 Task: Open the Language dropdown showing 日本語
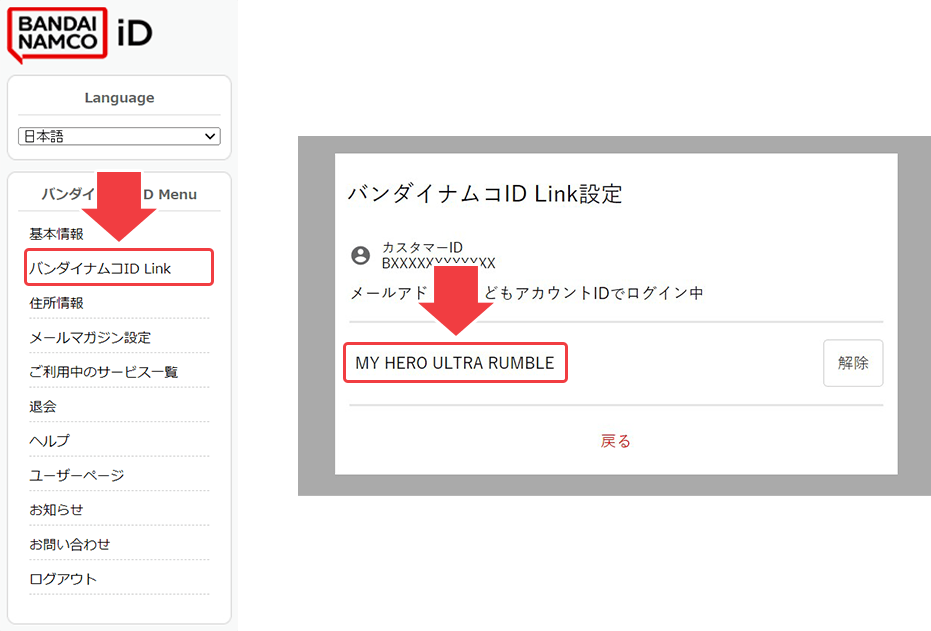coord(119,136)
